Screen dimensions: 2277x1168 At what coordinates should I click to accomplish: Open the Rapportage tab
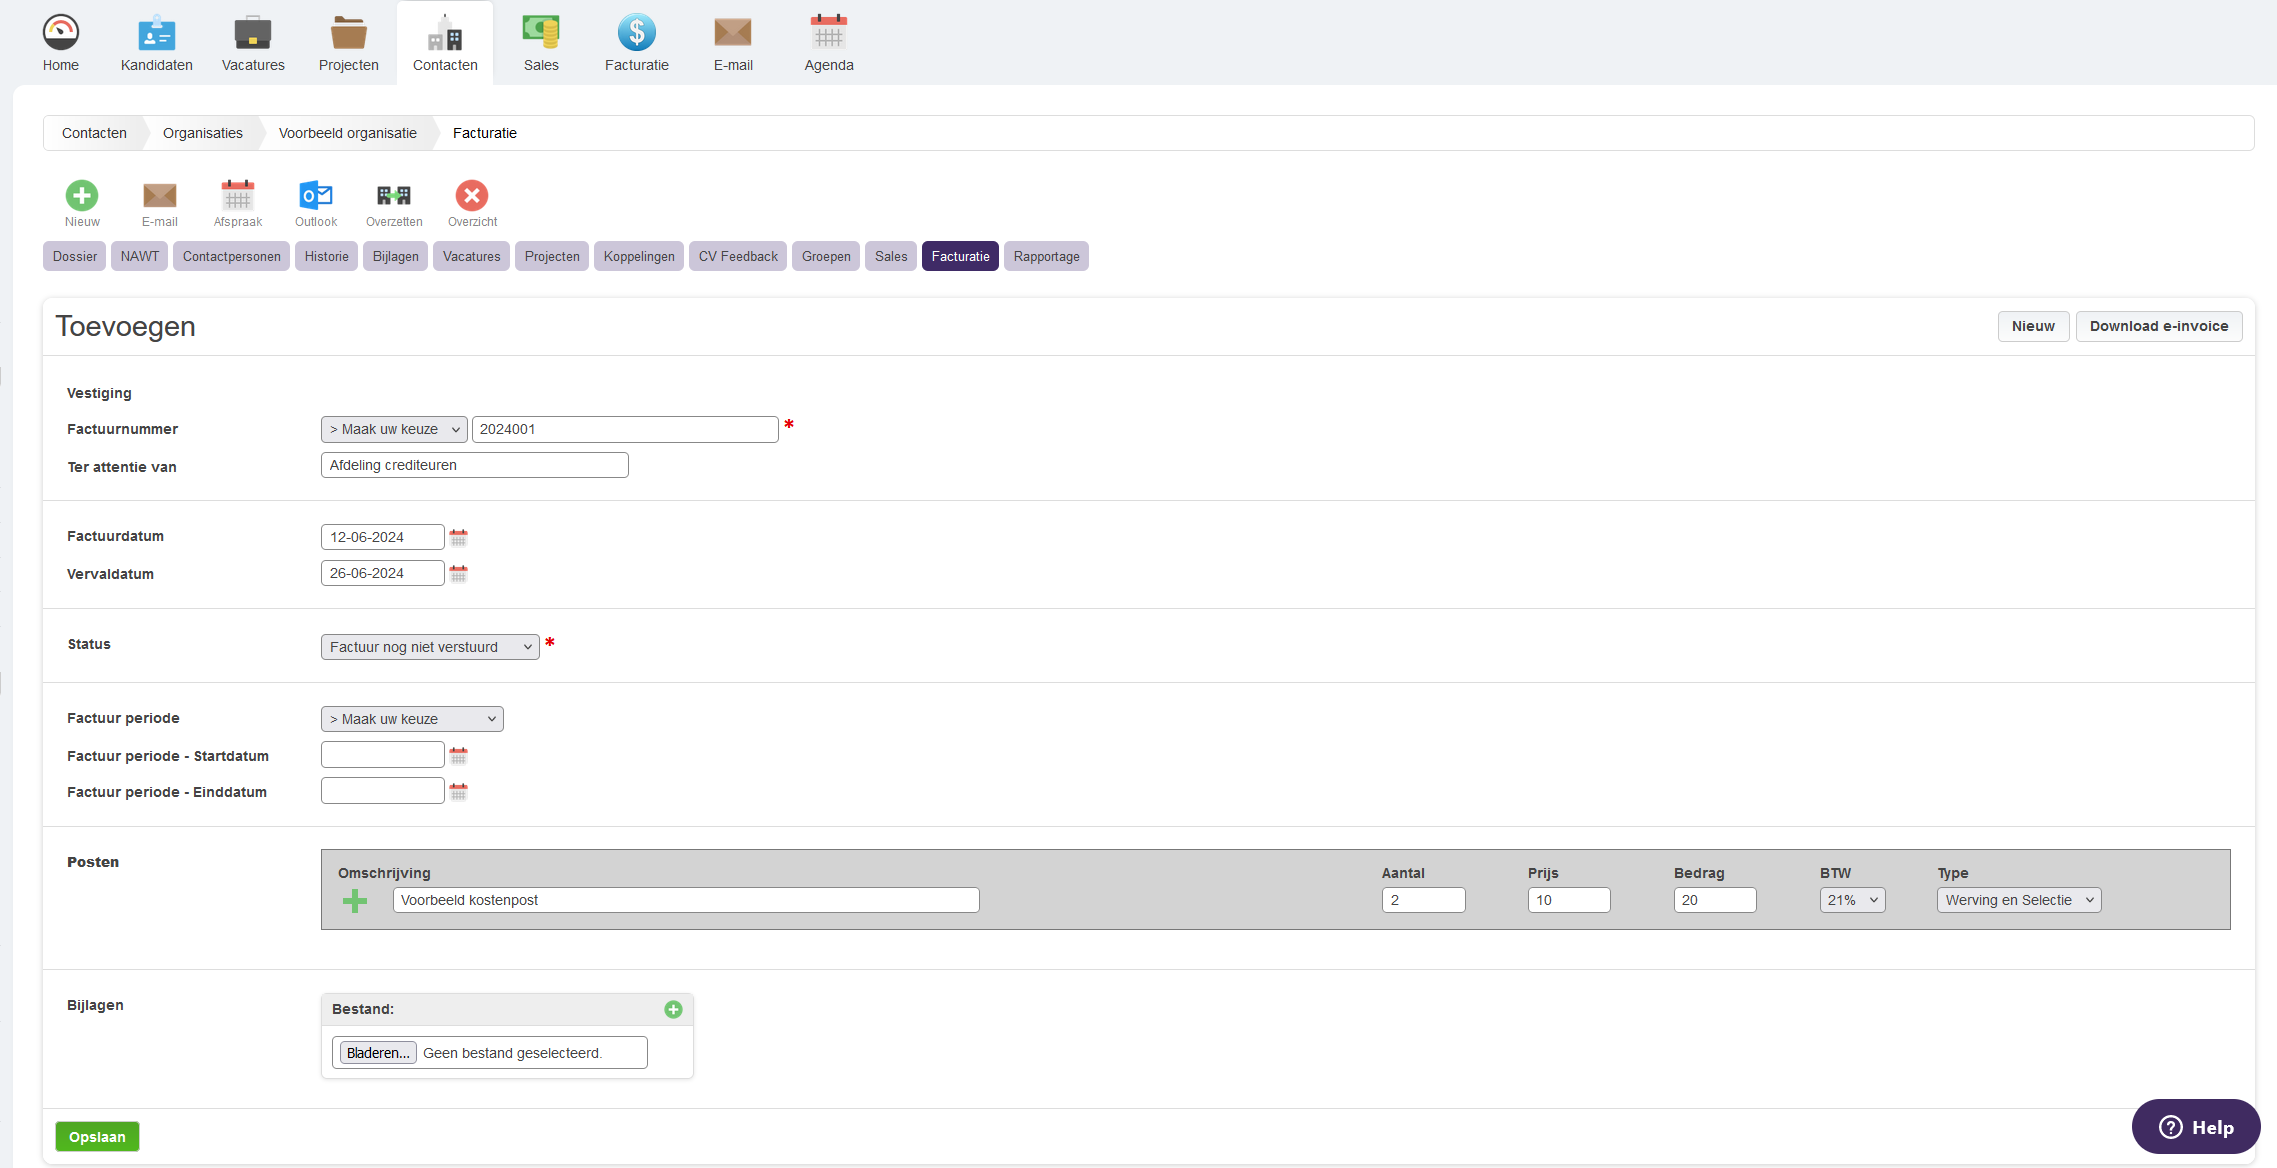click(1046, 256)
